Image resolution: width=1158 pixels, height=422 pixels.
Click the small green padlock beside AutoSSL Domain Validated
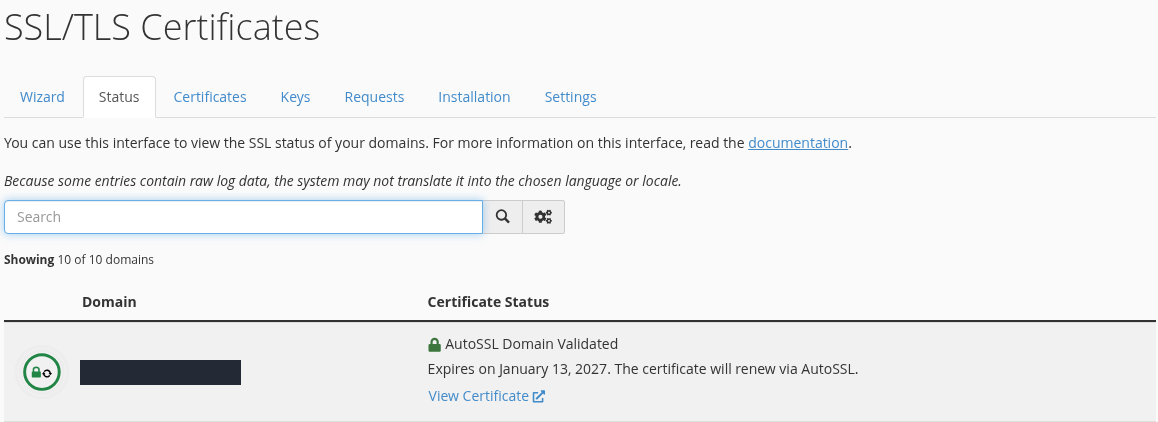434,344
